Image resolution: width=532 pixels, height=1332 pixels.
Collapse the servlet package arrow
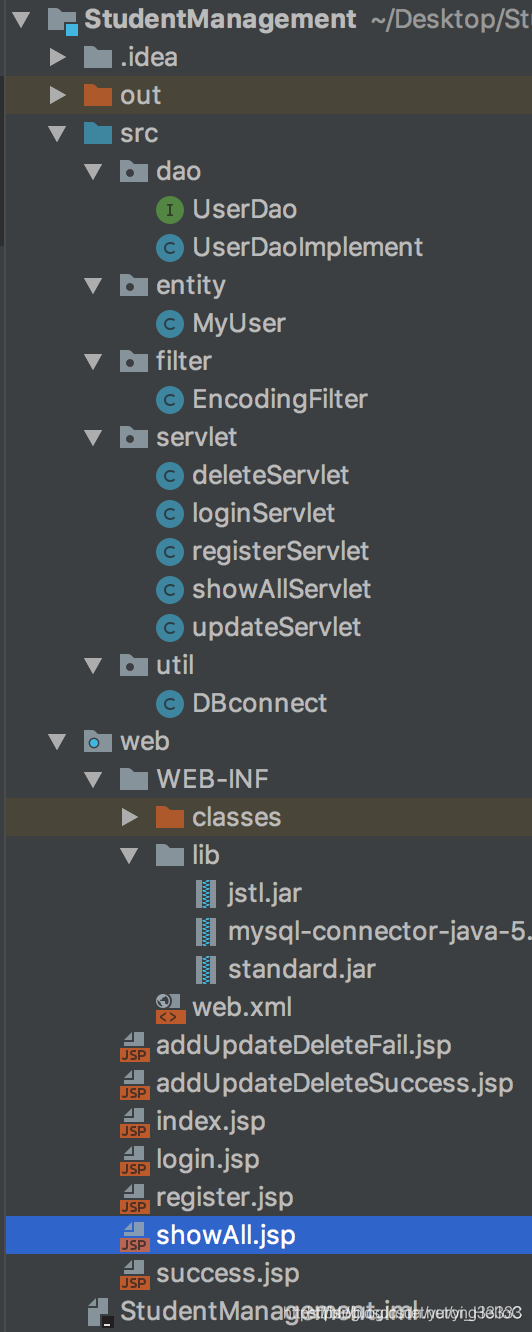pos(93,437)
